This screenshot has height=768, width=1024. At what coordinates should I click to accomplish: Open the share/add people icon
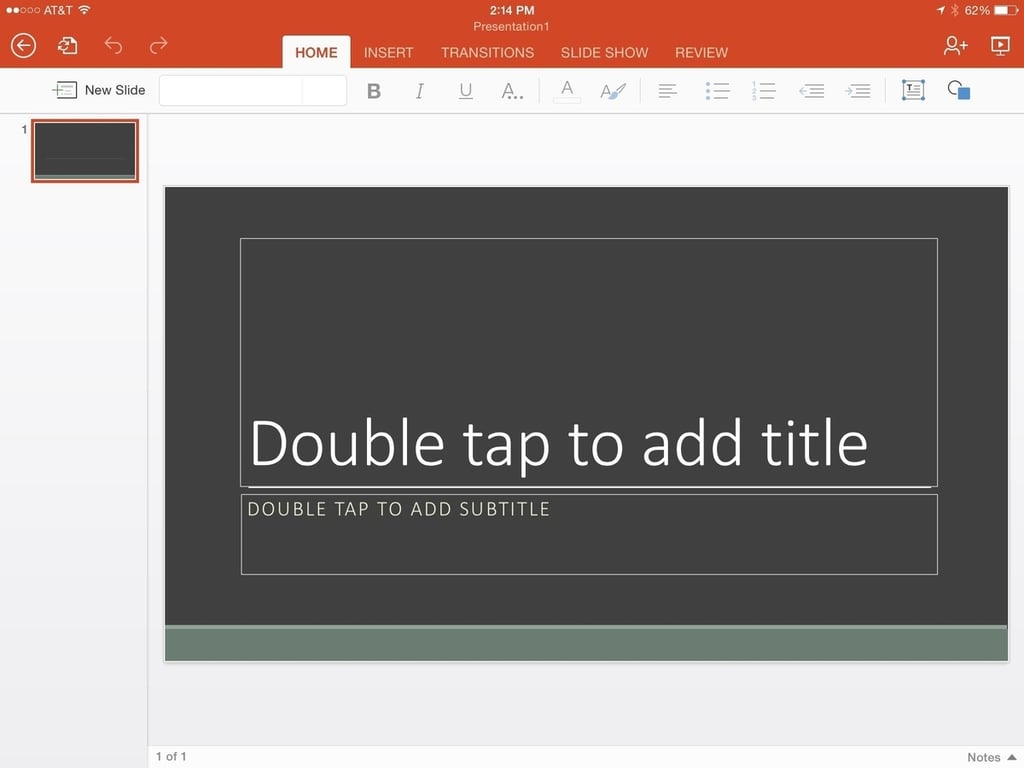[955, 46]
